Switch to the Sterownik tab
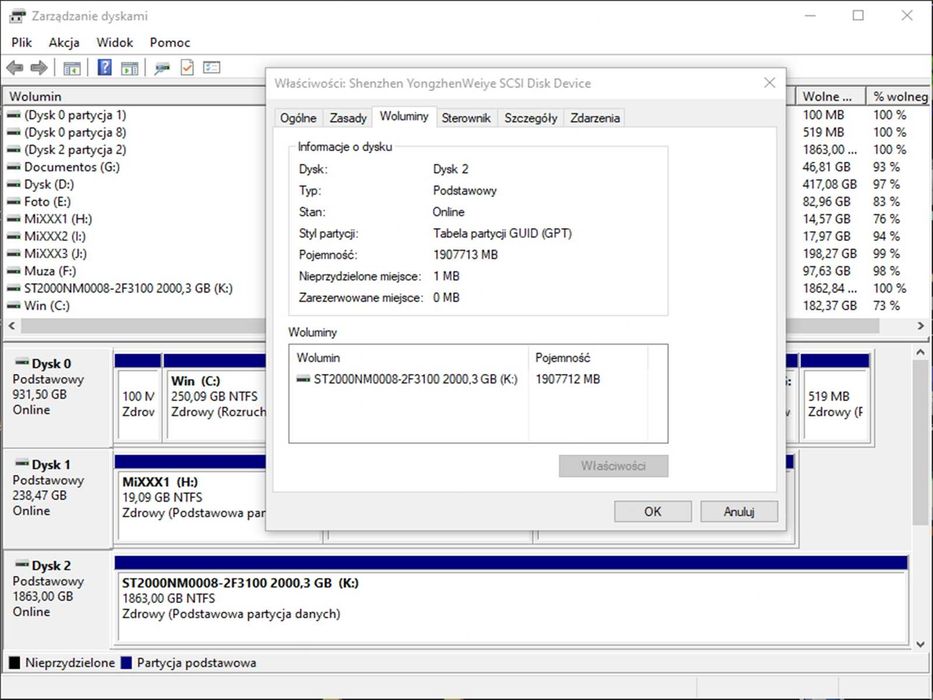Image resolution: width=933 pixels, height=700 pixels. pos(466,118)
